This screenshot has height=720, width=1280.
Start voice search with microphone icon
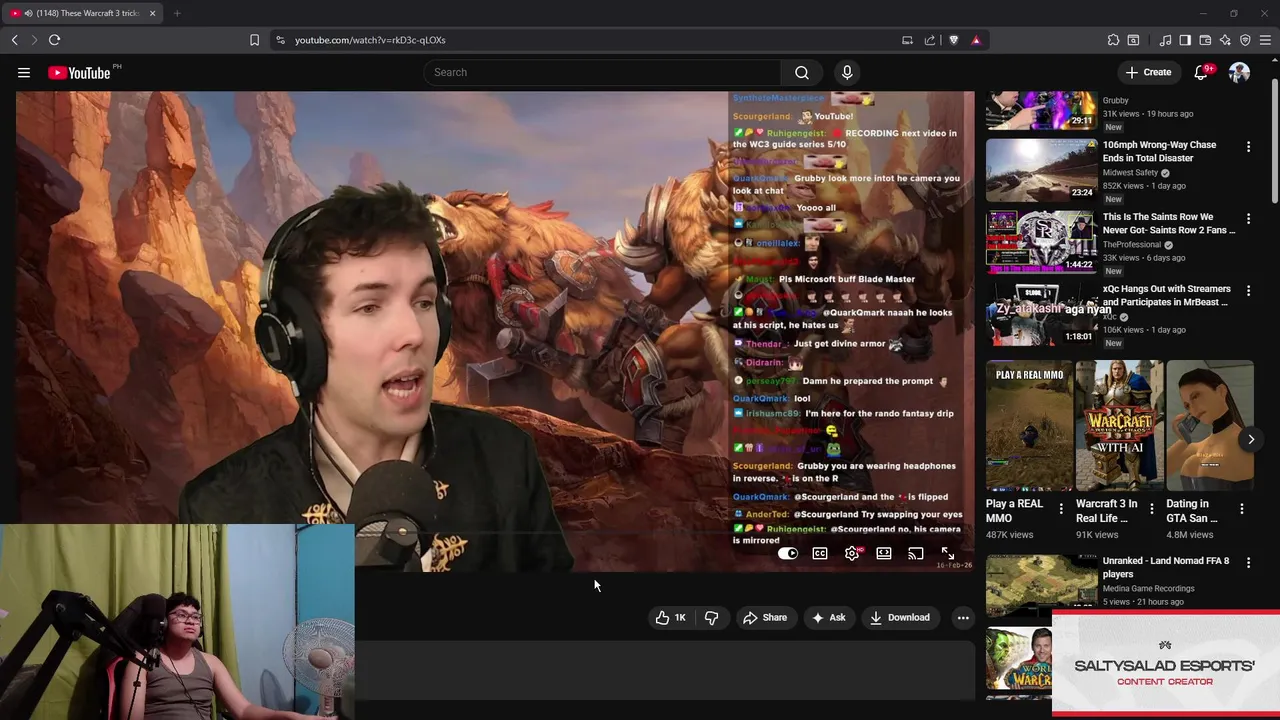click(847, 72)
